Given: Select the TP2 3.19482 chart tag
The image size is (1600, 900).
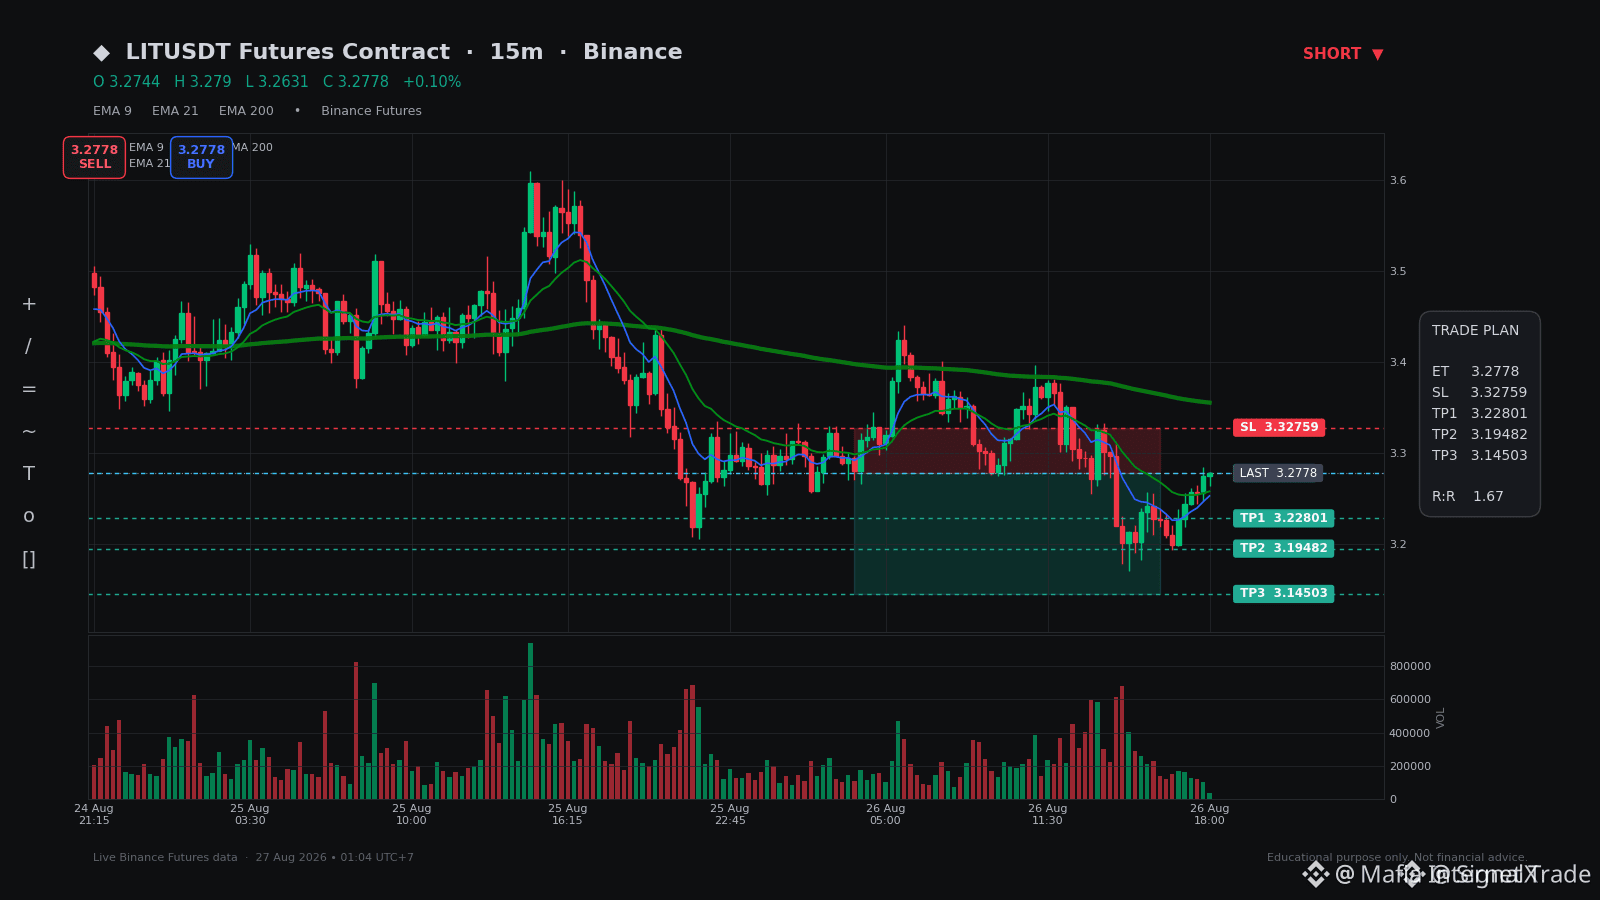Looking at the screenshot, I should [1283, 548].
